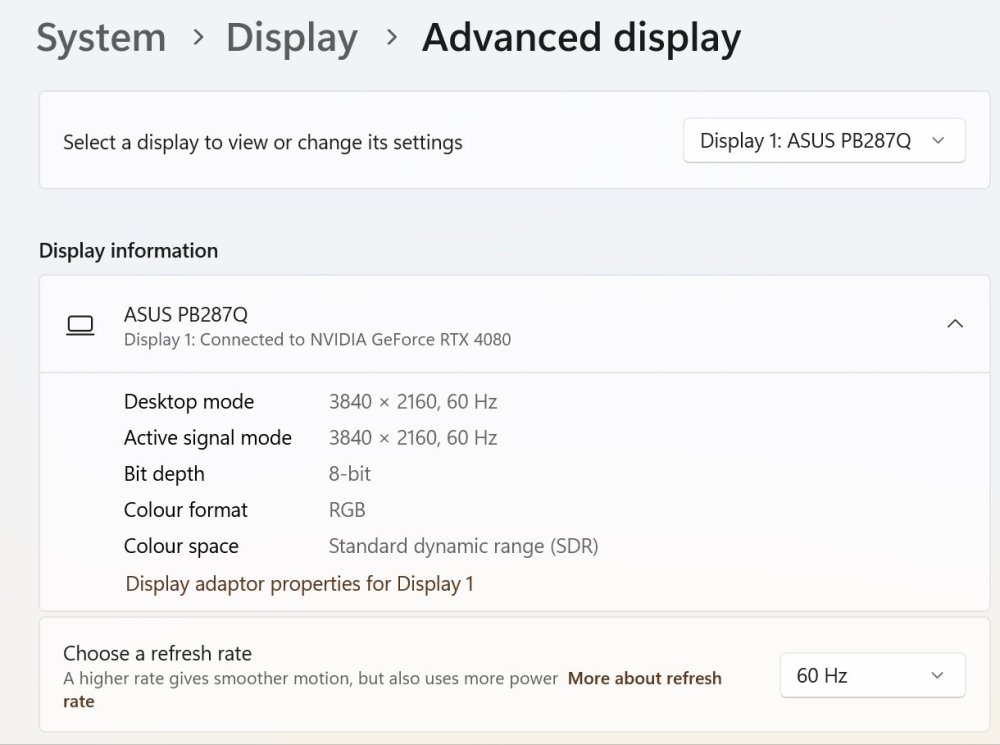Screen dimensions: 1000x745
Task: Open Display adaptor properties for Display 1
Action: [x=299, y=583]
